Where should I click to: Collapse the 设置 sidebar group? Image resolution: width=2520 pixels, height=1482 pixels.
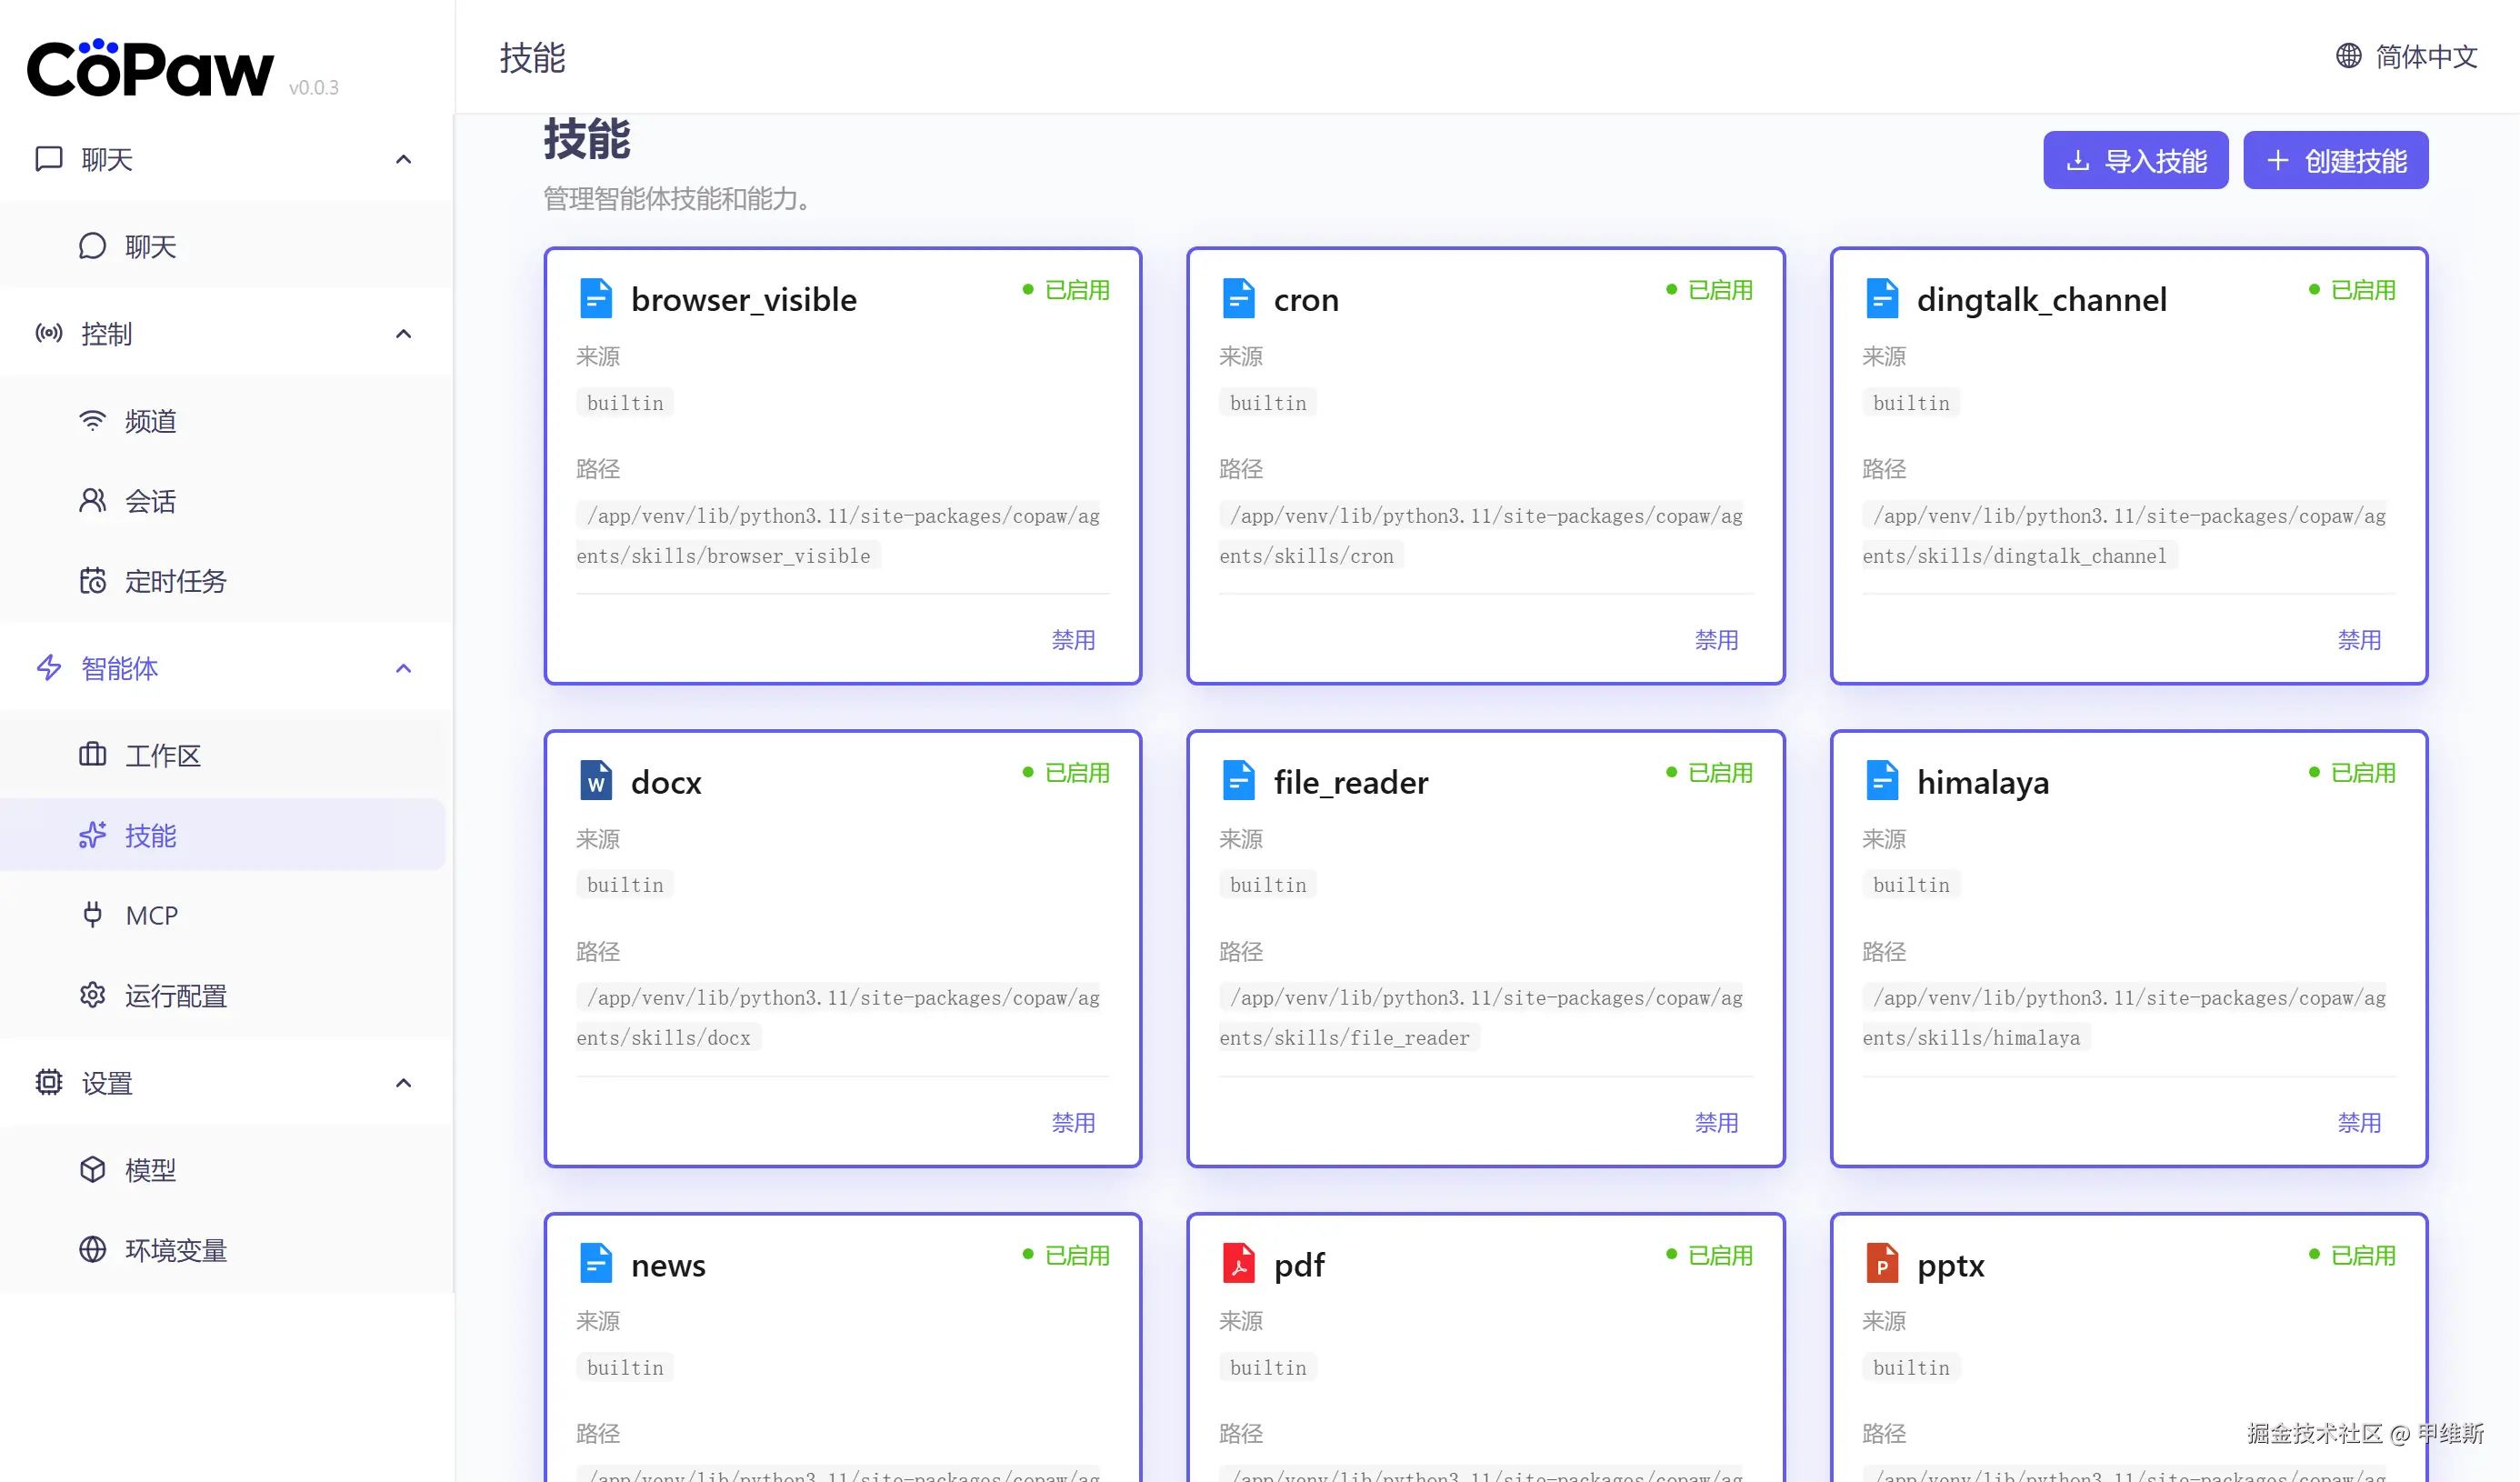tap(403, 1083)
